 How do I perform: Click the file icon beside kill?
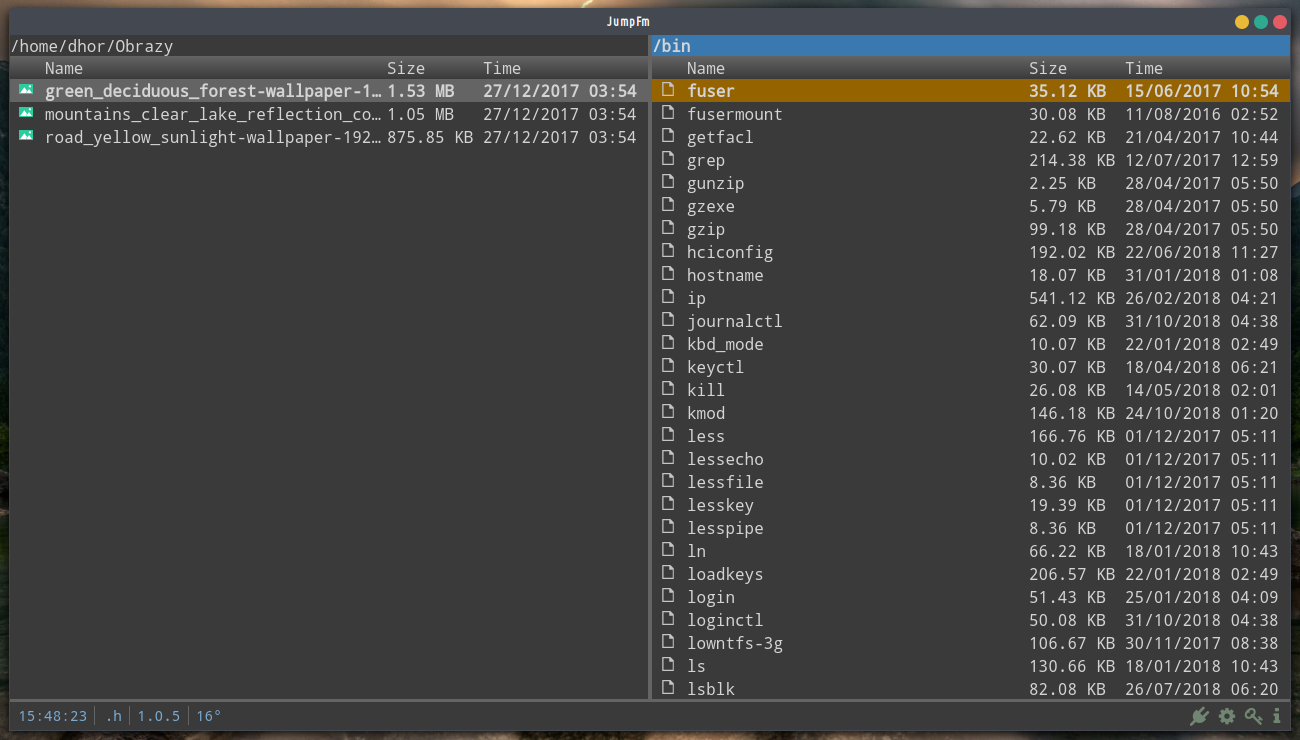668,389
